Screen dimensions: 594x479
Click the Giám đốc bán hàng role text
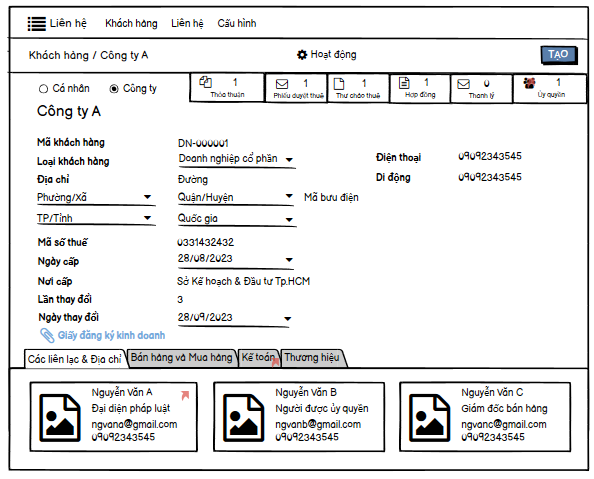[504, 409]
